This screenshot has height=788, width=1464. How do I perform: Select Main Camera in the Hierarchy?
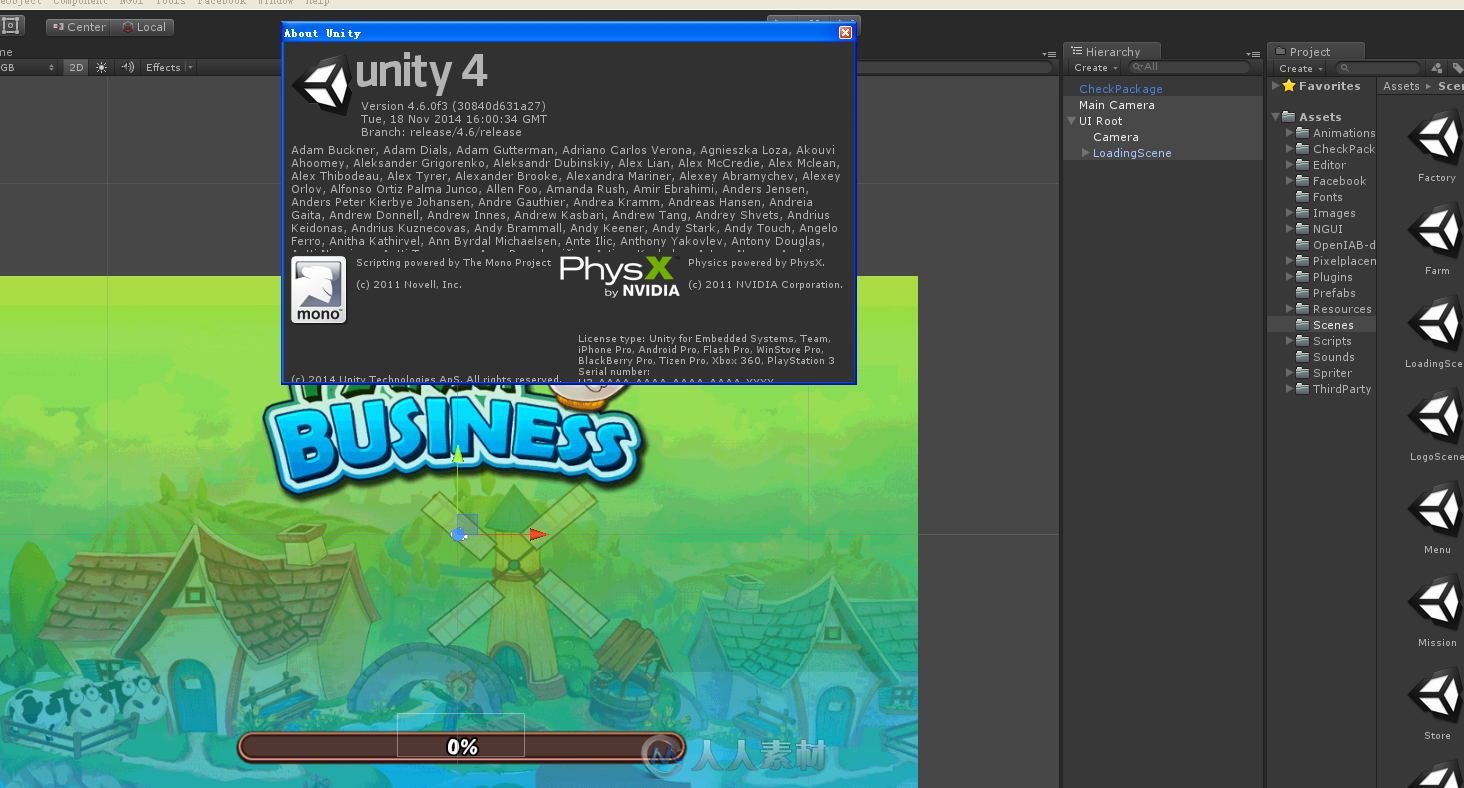[x=1116, y=105]
